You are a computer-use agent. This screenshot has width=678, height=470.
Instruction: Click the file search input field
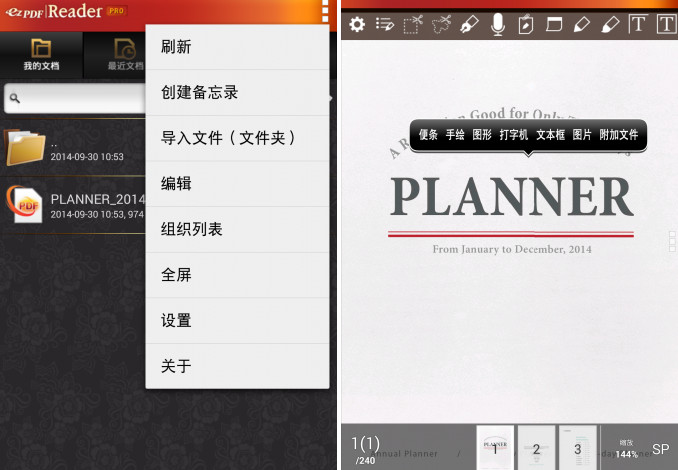click(75, 99)
